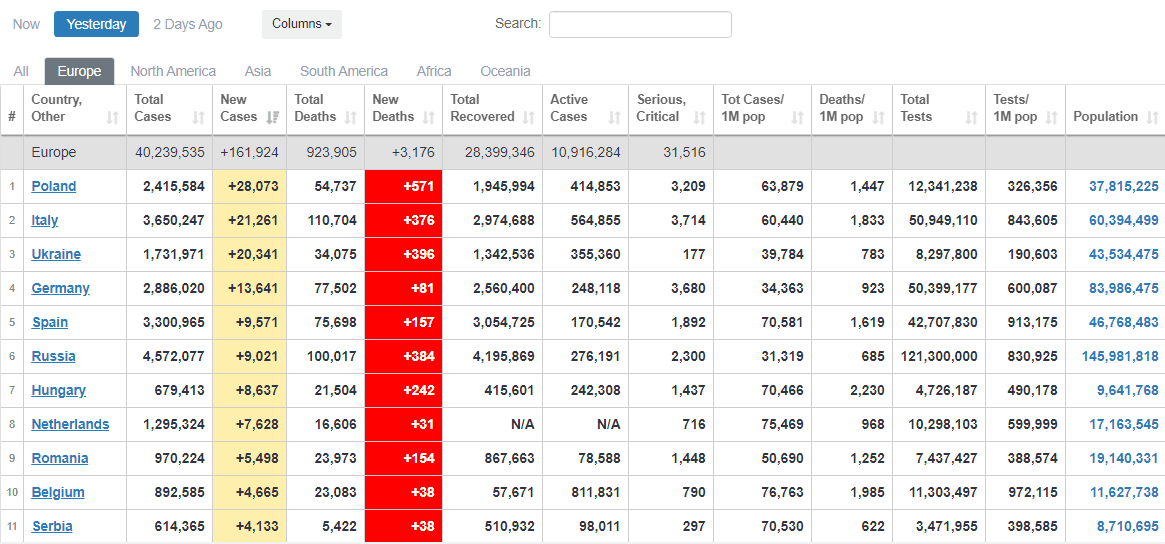1165x544 pixels.
Task: Click the New Cases sort arrow icon
Action: coord(273,117)
